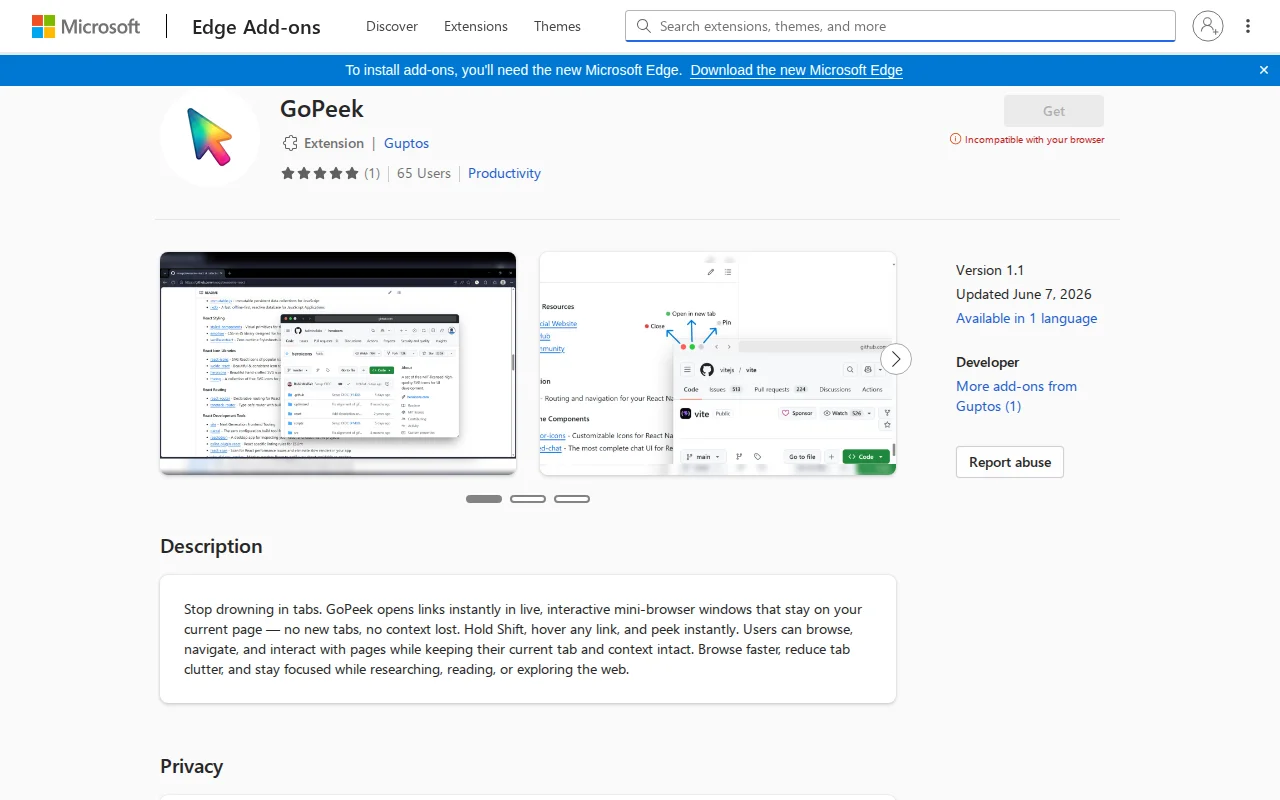Show the next screenshot with arrow
Viewport: 1280px width, 800px height.
click(896, 359)
